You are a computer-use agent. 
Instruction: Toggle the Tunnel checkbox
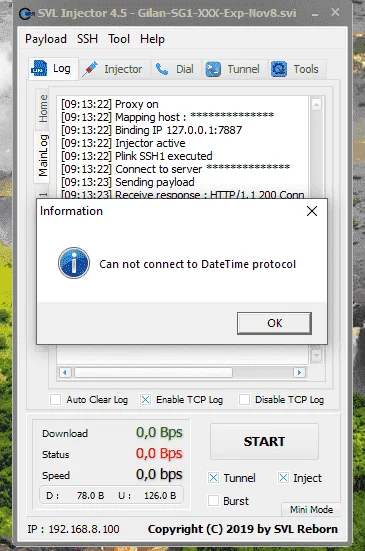[213, 478]
